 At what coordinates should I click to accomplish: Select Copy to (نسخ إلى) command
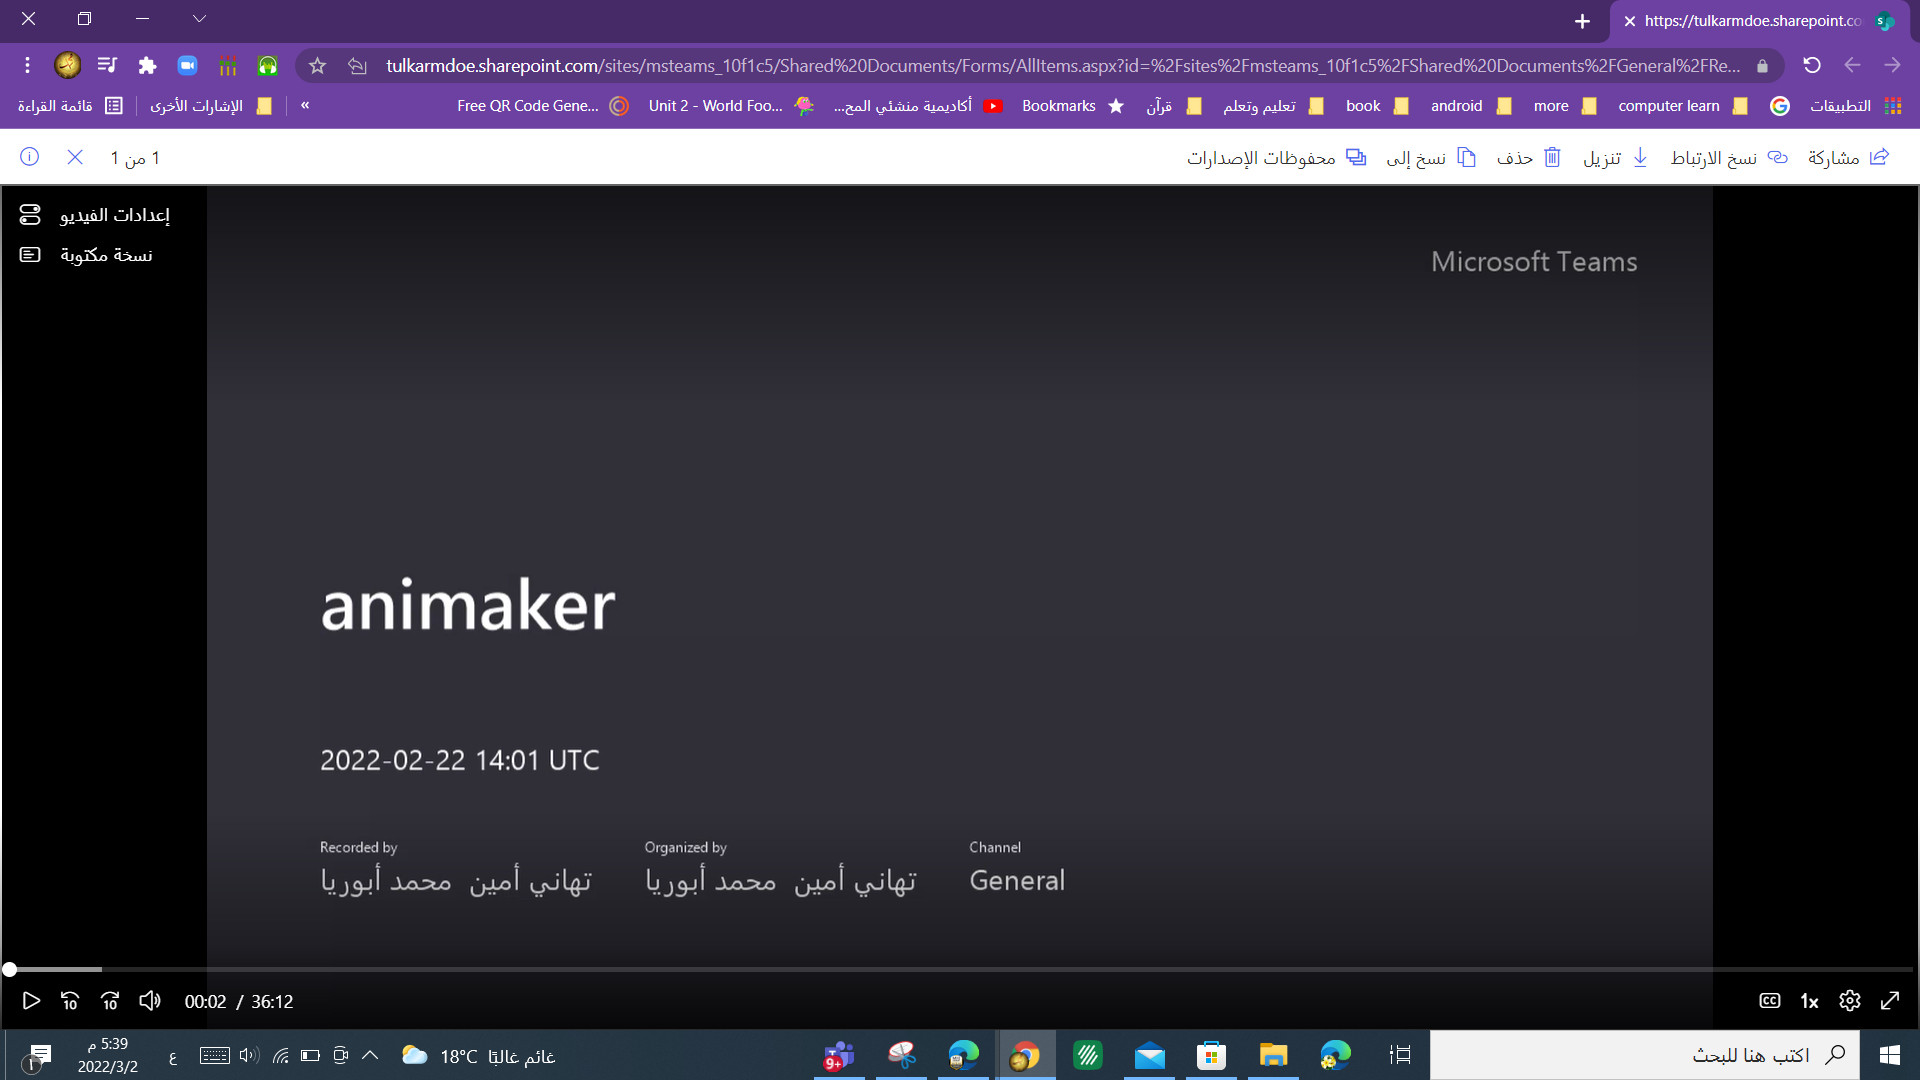click(x=1431, y=157)
